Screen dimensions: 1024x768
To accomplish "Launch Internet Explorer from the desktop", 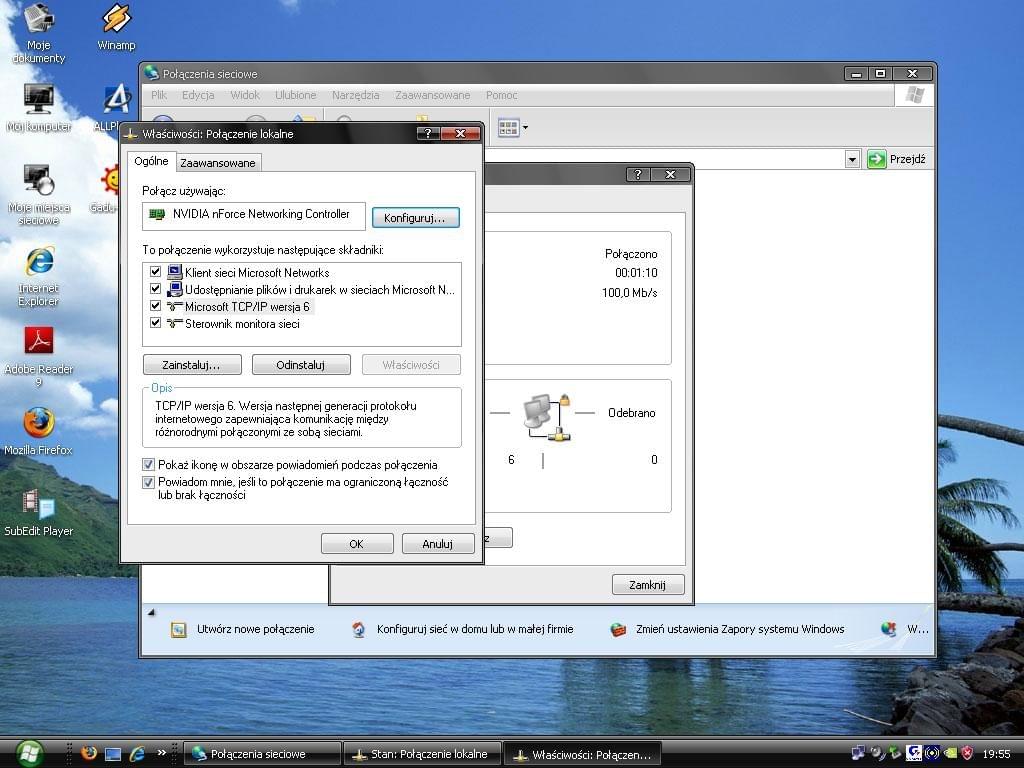I will (x=39, y=276).
